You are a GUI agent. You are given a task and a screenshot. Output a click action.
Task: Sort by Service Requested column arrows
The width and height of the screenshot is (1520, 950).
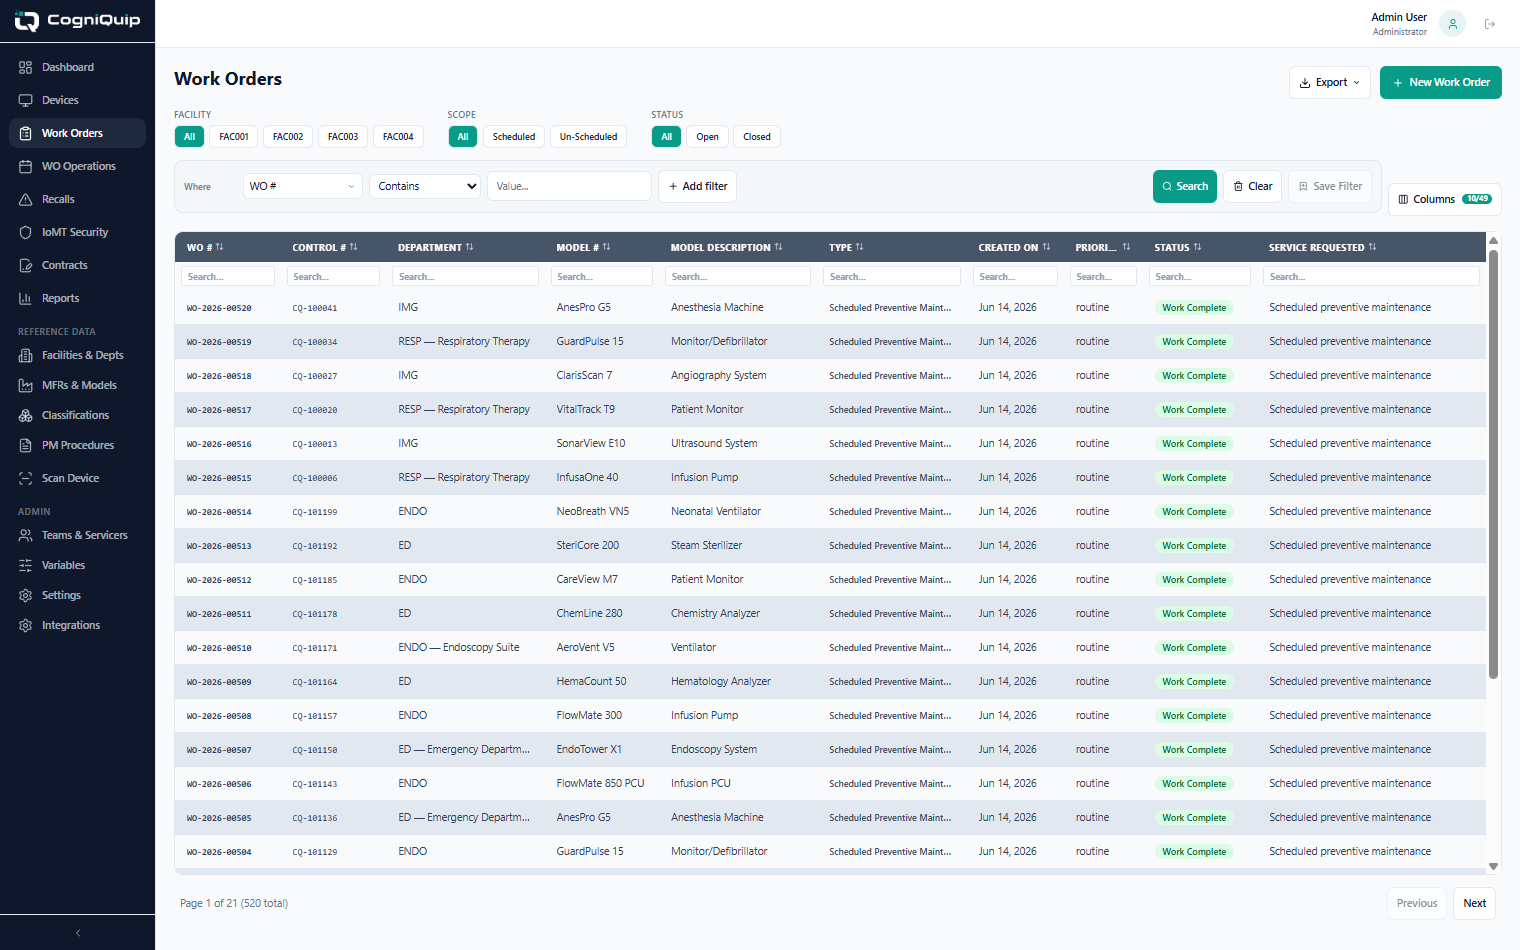coord(1372,247)
